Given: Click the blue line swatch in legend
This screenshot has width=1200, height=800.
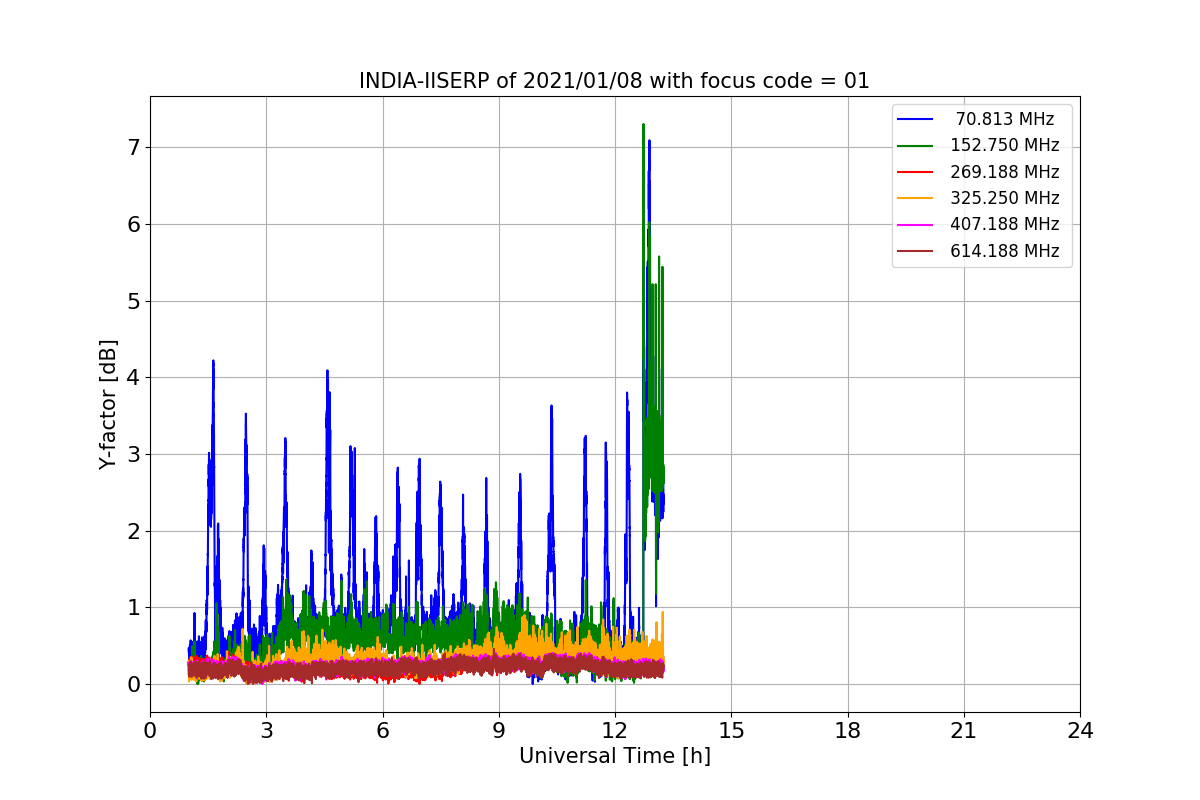Looking at the screenshot, I should tap(915, 119).
